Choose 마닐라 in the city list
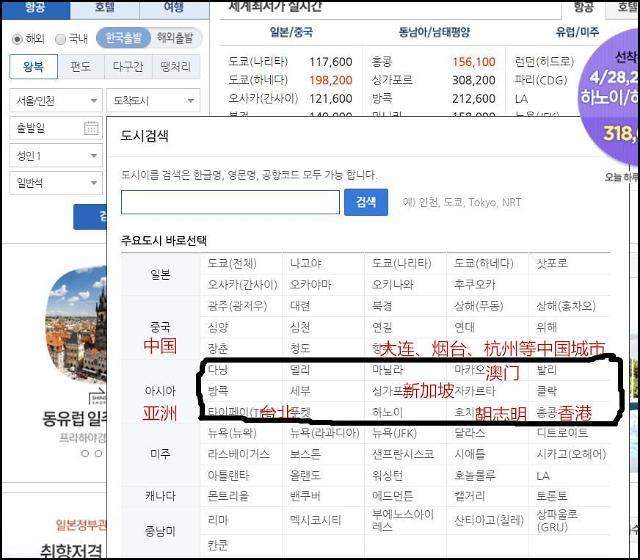The image size is (640, 560). 387,369
